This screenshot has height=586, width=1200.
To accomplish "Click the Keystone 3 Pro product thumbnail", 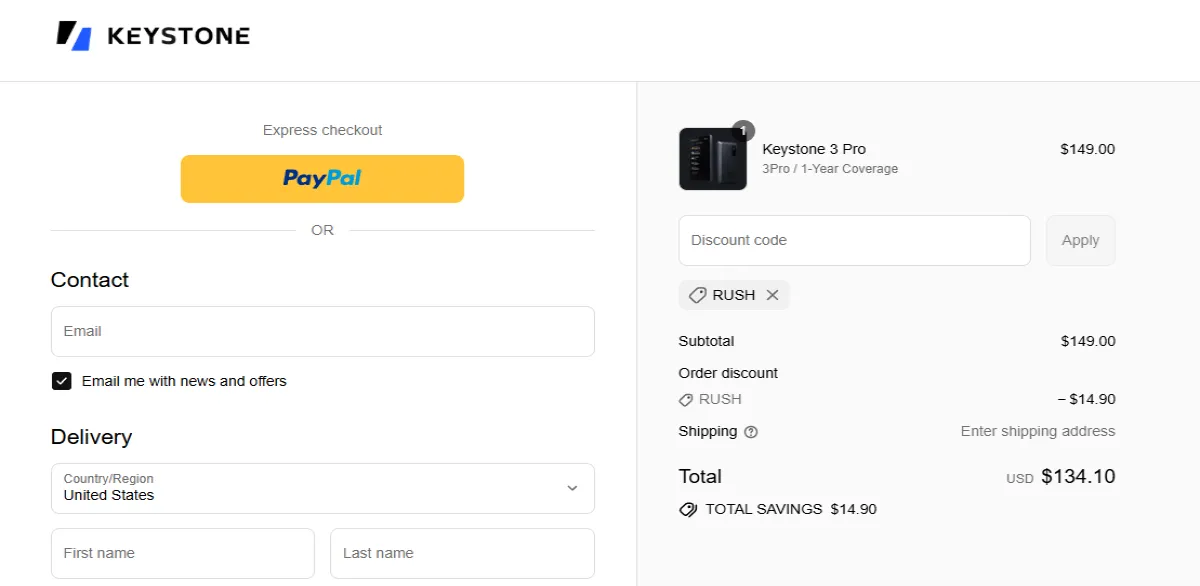I will click(712, 158).
